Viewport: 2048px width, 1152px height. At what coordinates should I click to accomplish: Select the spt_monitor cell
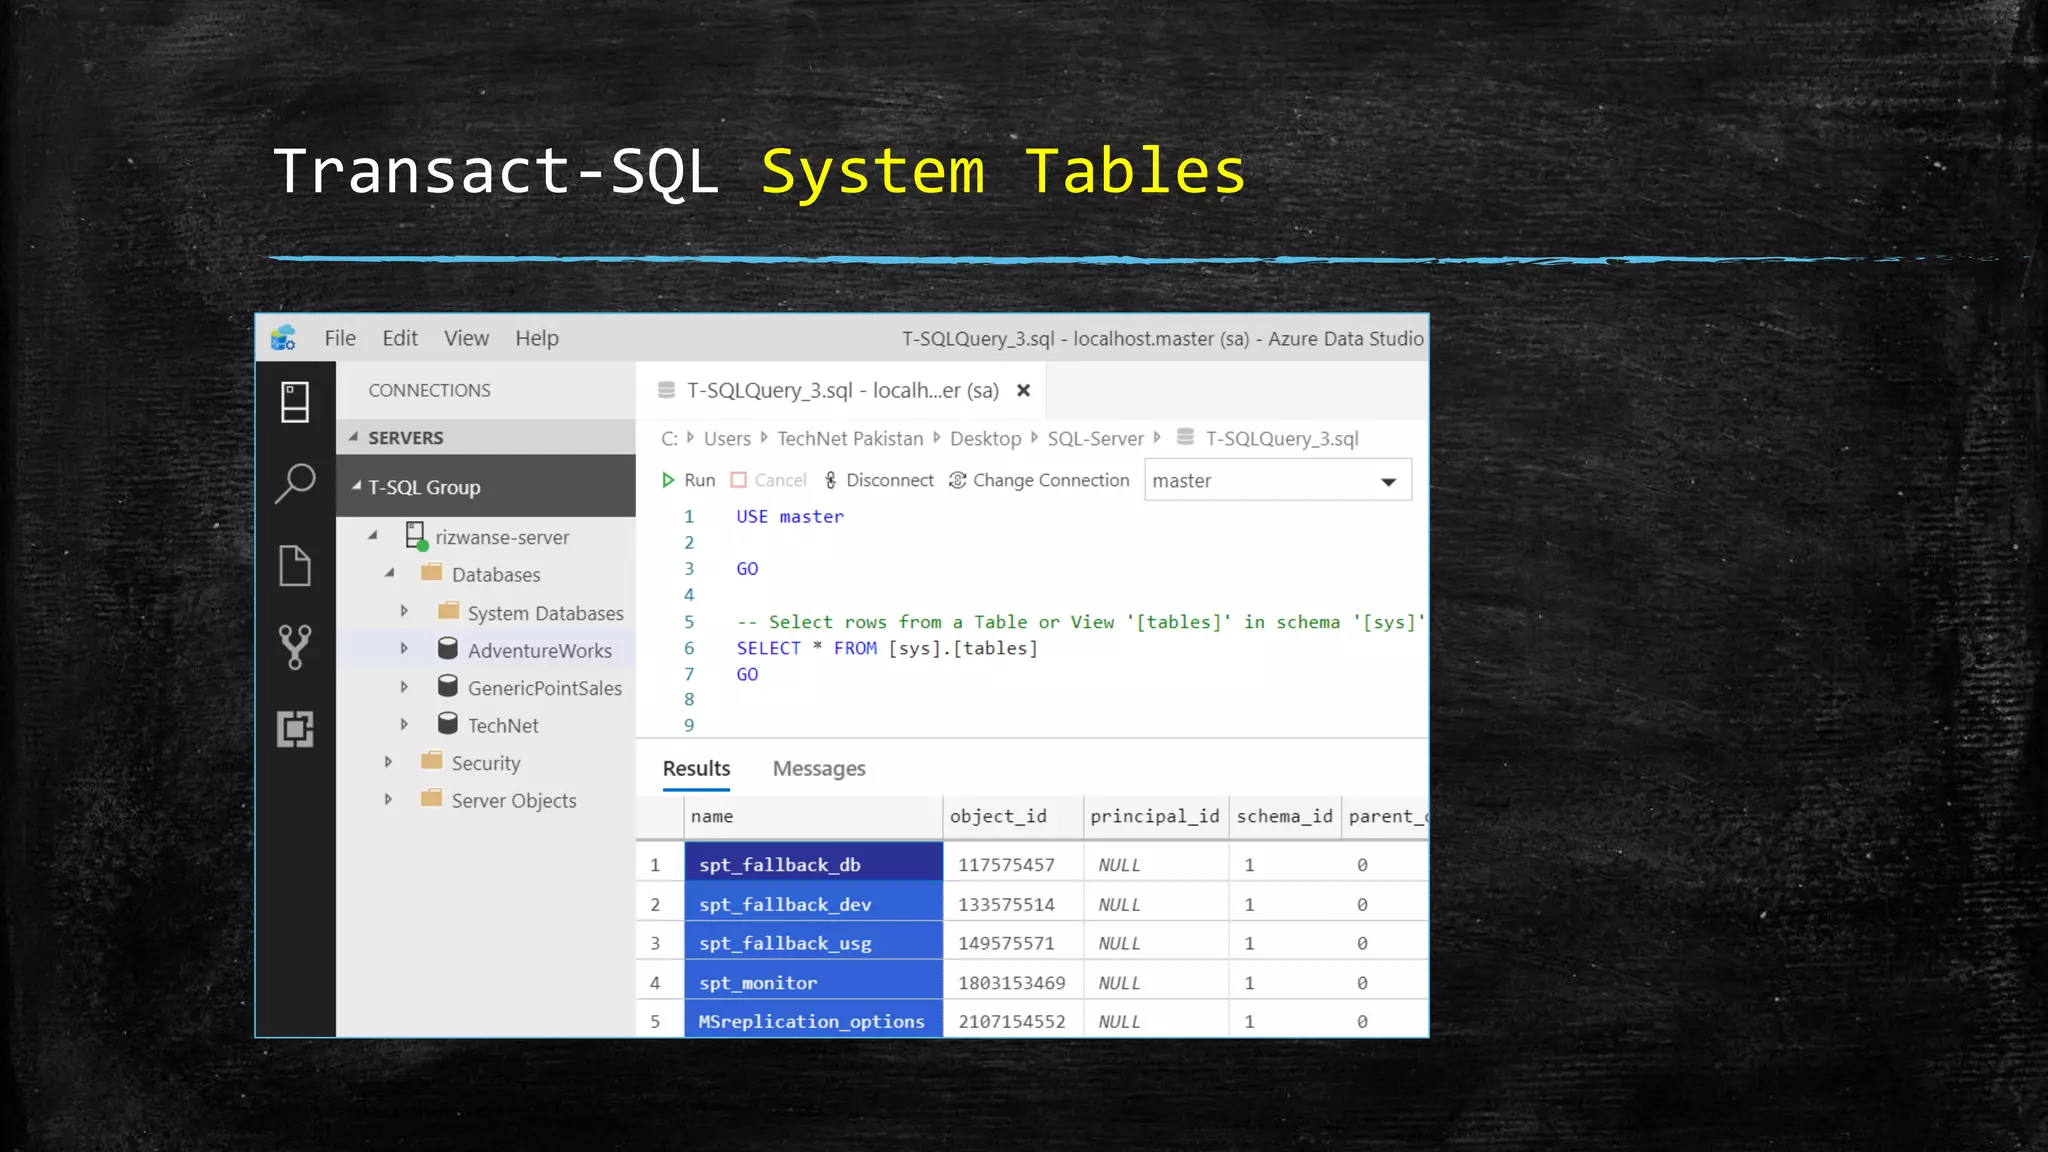click(813, 982)
